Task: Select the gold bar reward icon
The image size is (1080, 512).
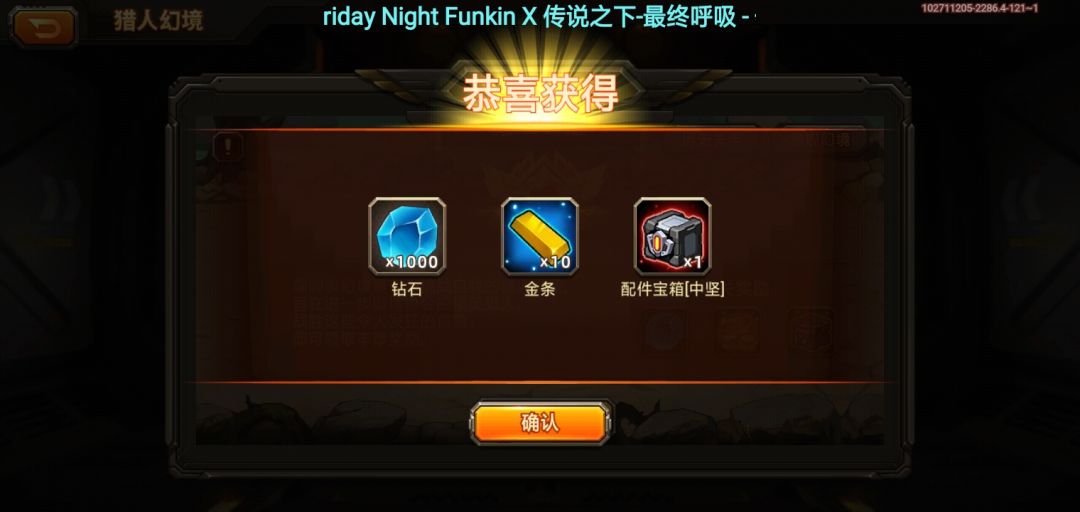Action: pyautogui.click(x=540, y=236)
